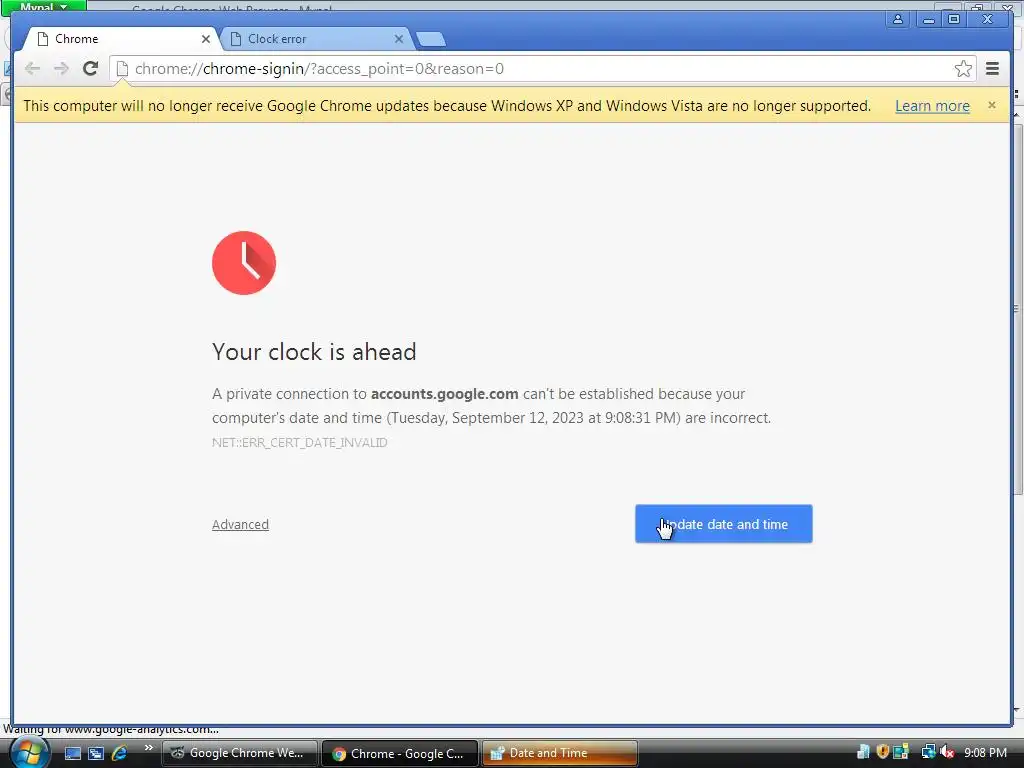
Task: Click the security shield tray icon
Action: [x=882, y=752]
